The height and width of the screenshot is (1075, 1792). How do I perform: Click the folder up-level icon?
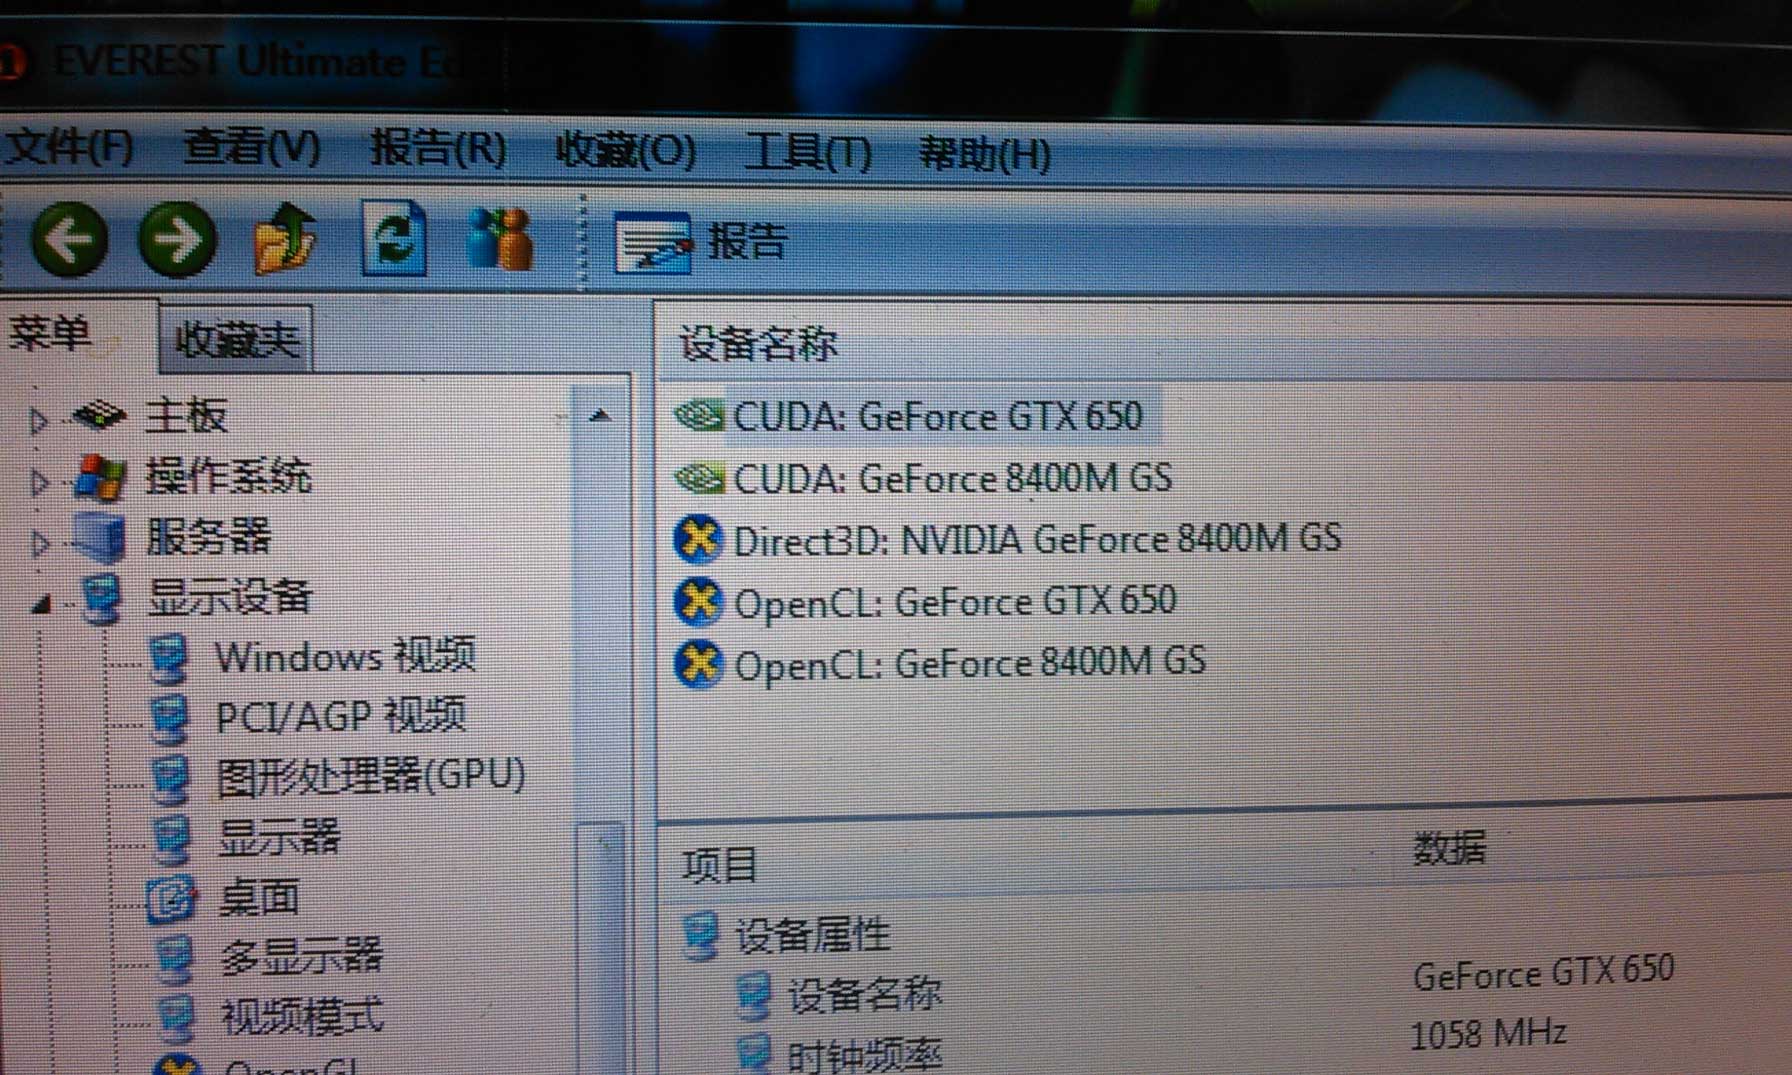285,238
